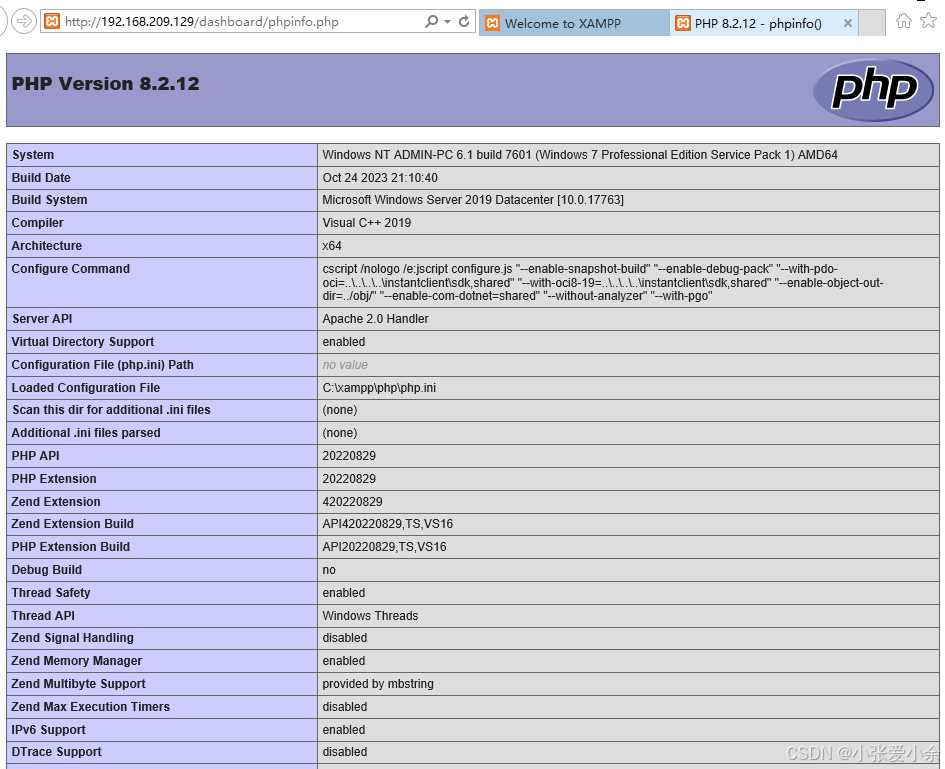
Task: Select the Debug Build 'no' value
Action: (x=328, y=570)
